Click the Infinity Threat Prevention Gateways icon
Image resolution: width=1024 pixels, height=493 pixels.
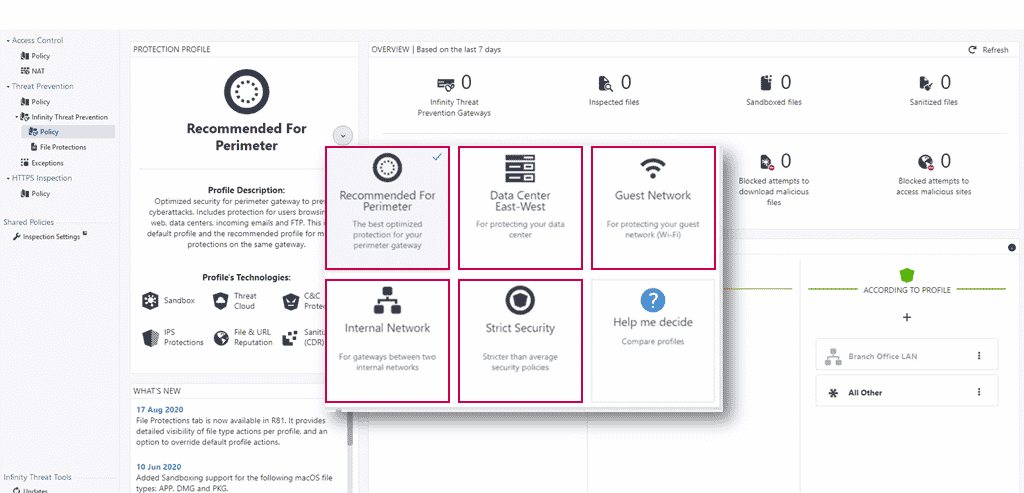(x=446, y=84)
